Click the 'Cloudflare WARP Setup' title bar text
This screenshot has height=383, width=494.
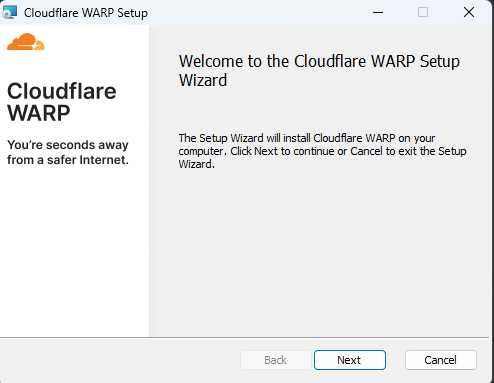click(x=86, y=13)
